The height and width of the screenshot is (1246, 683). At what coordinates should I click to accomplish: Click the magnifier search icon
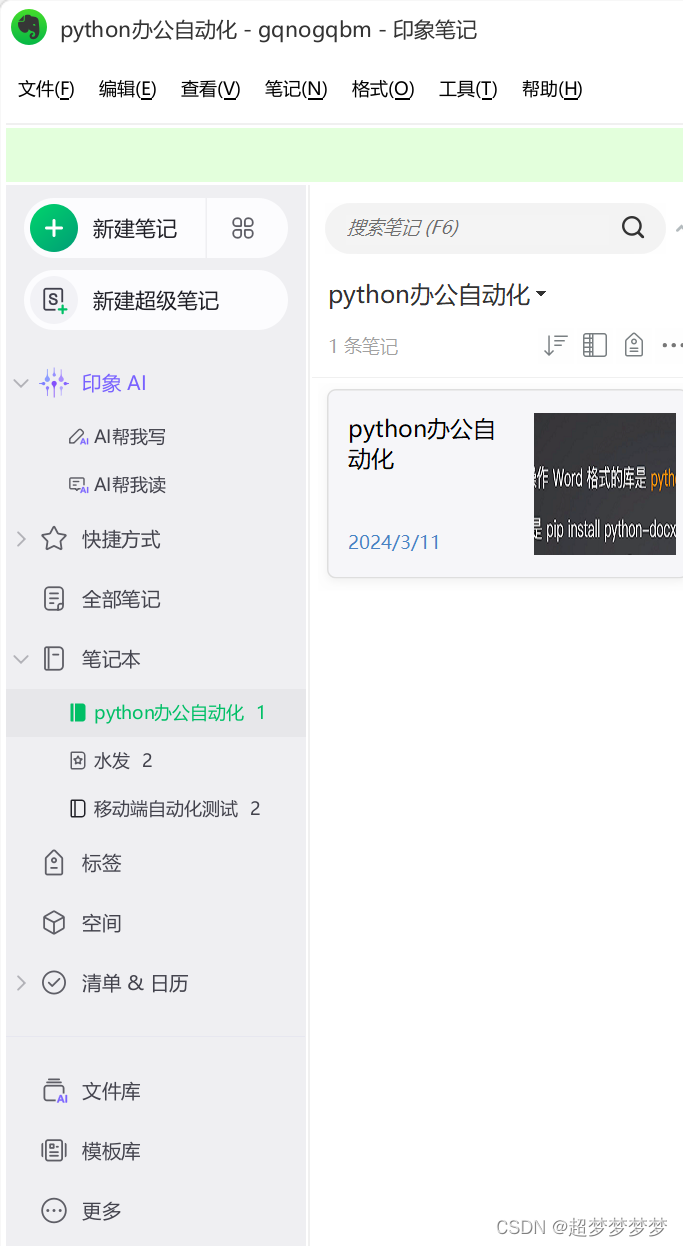pos(633,227)
